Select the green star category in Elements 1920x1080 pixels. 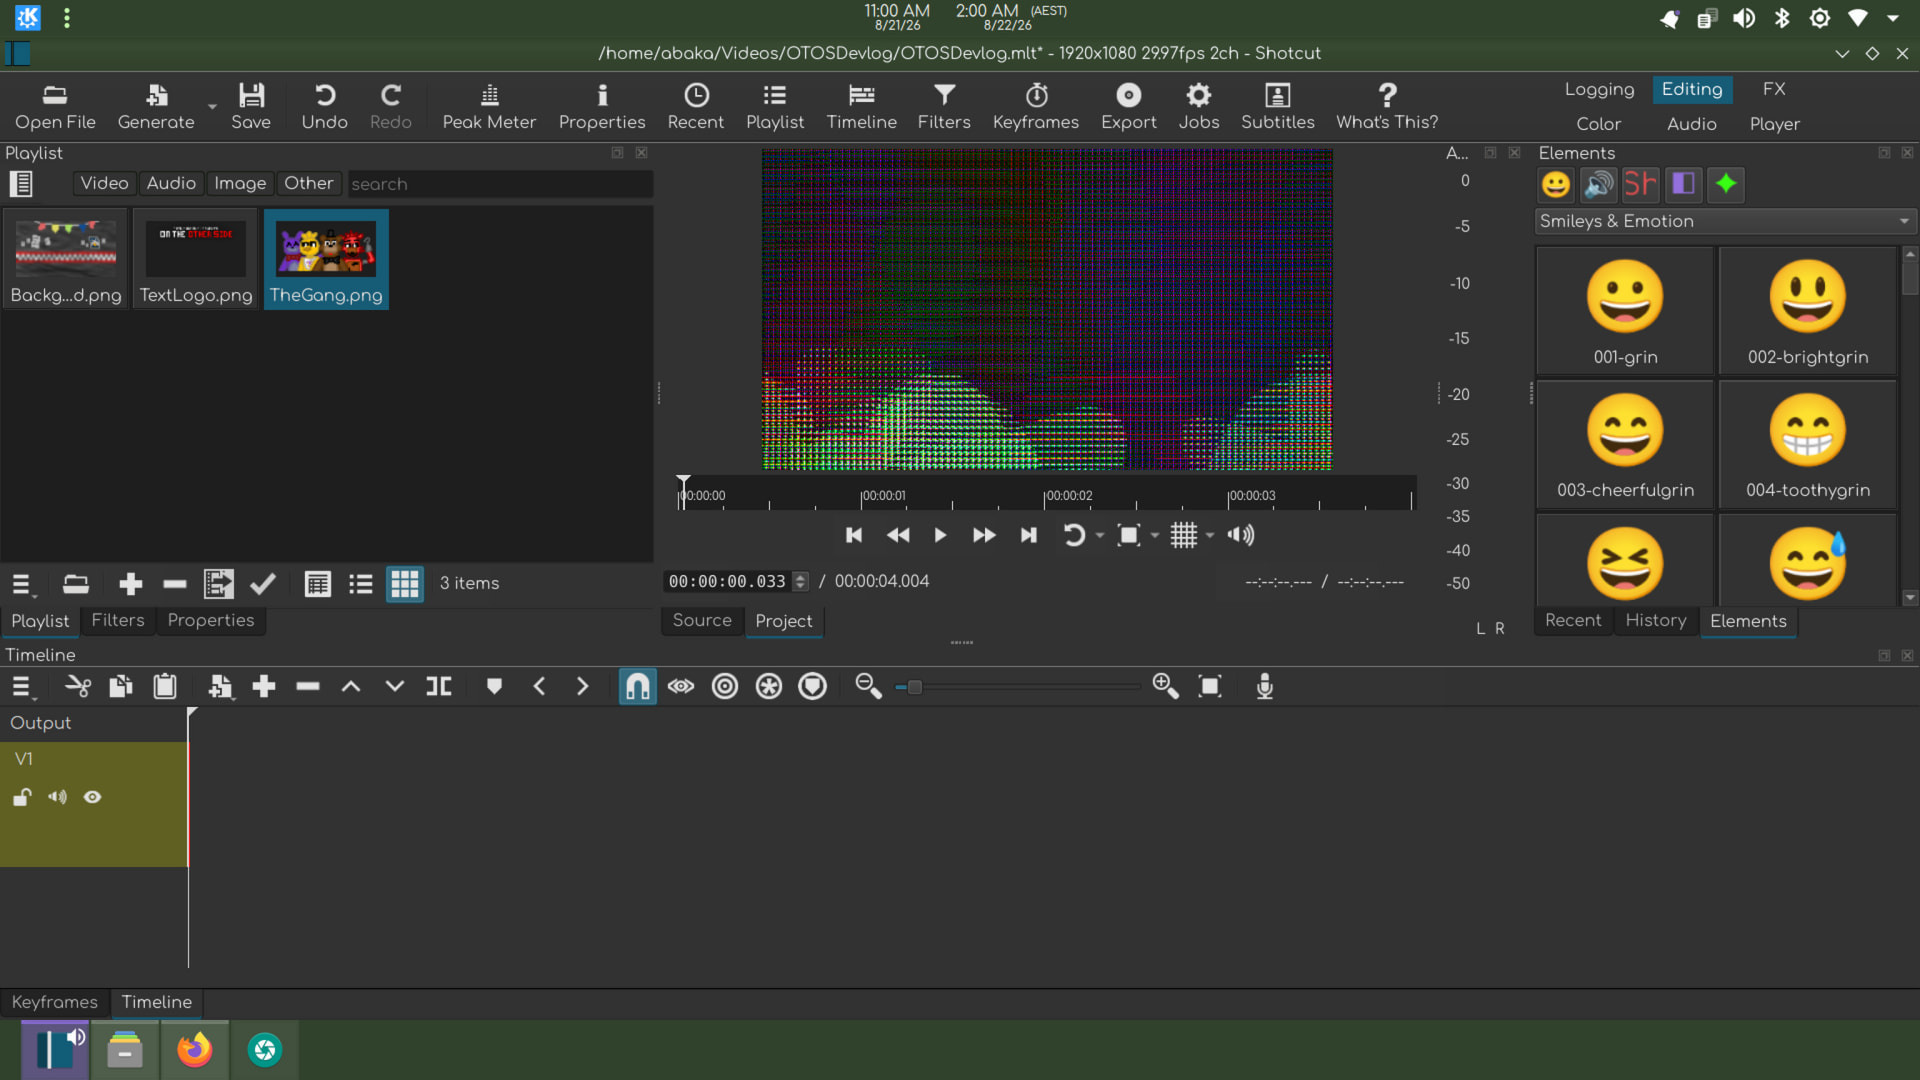click(1726, 184)
